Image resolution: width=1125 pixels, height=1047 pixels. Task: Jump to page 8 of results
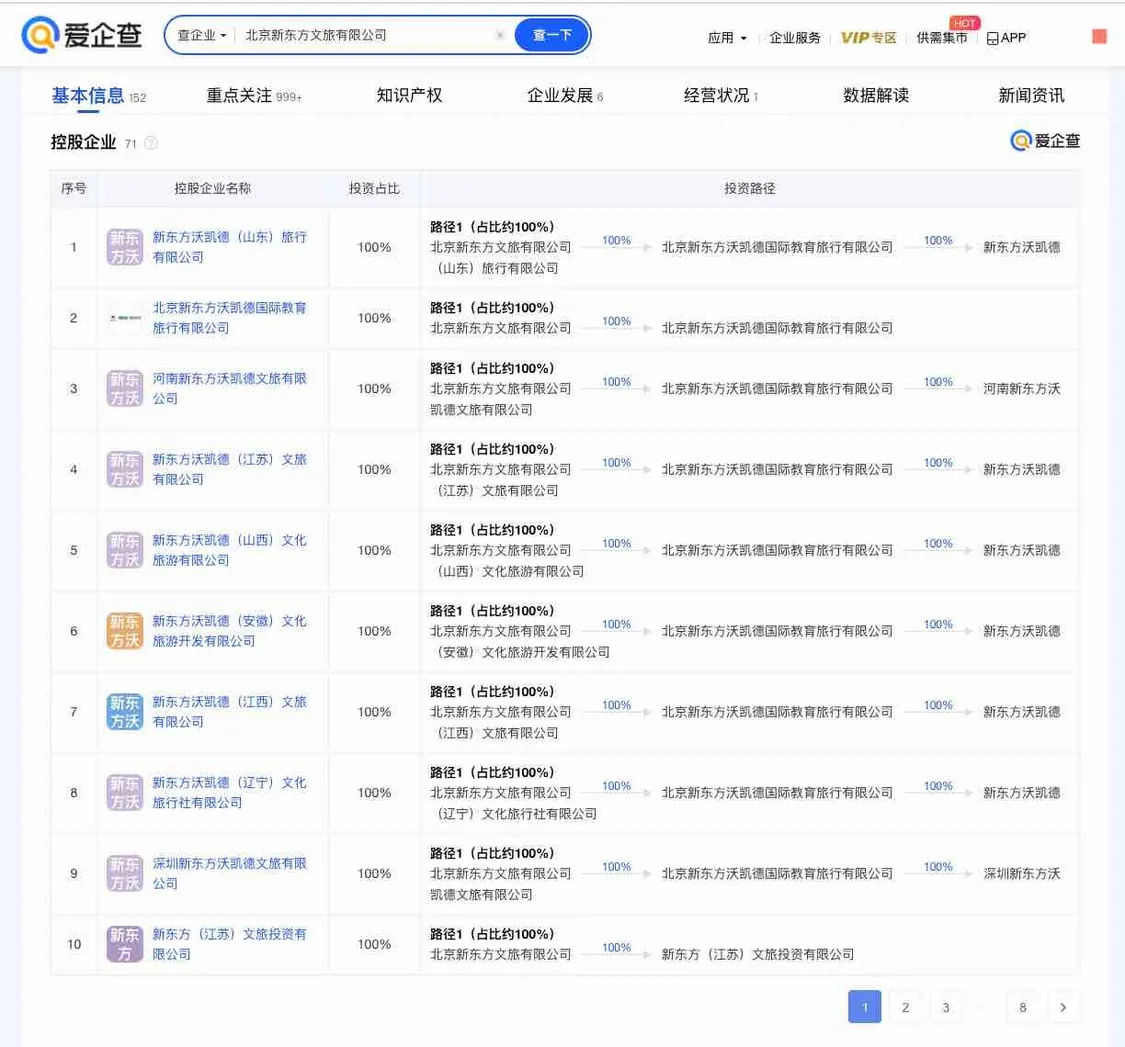1022,1007
